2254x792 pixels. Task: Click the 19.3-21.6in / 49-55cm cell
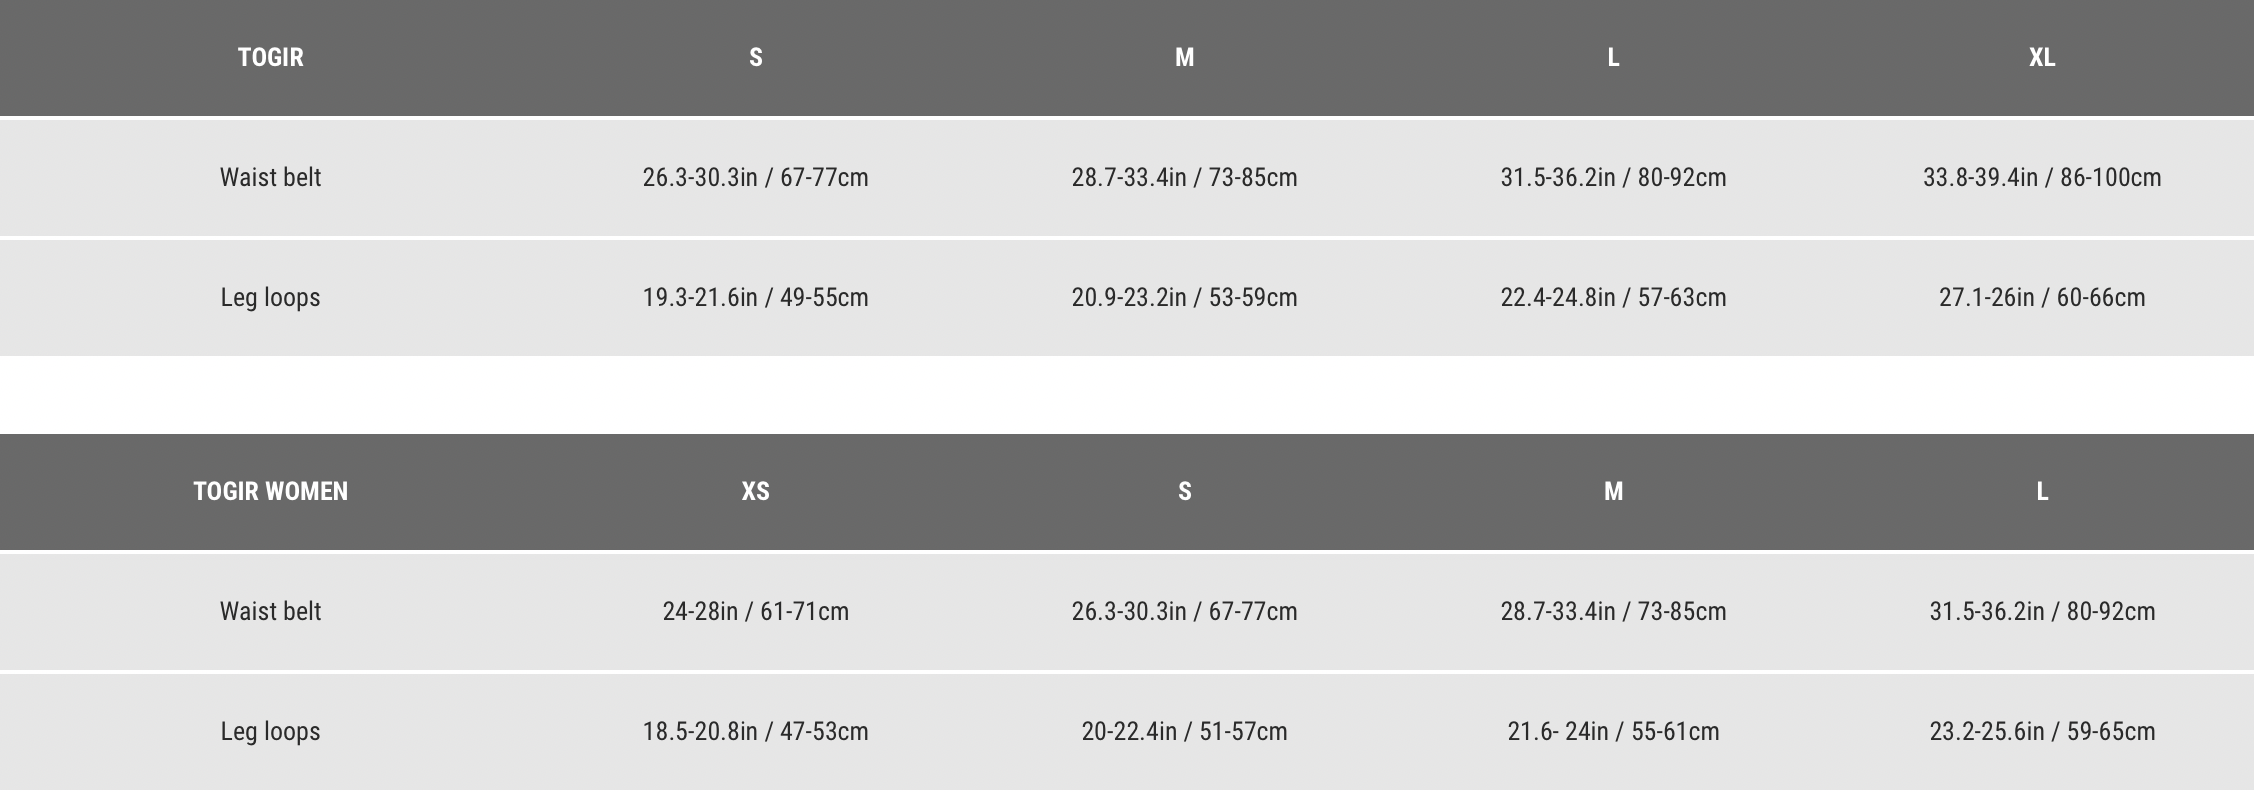pyautogui.click(x=755, y=297)
